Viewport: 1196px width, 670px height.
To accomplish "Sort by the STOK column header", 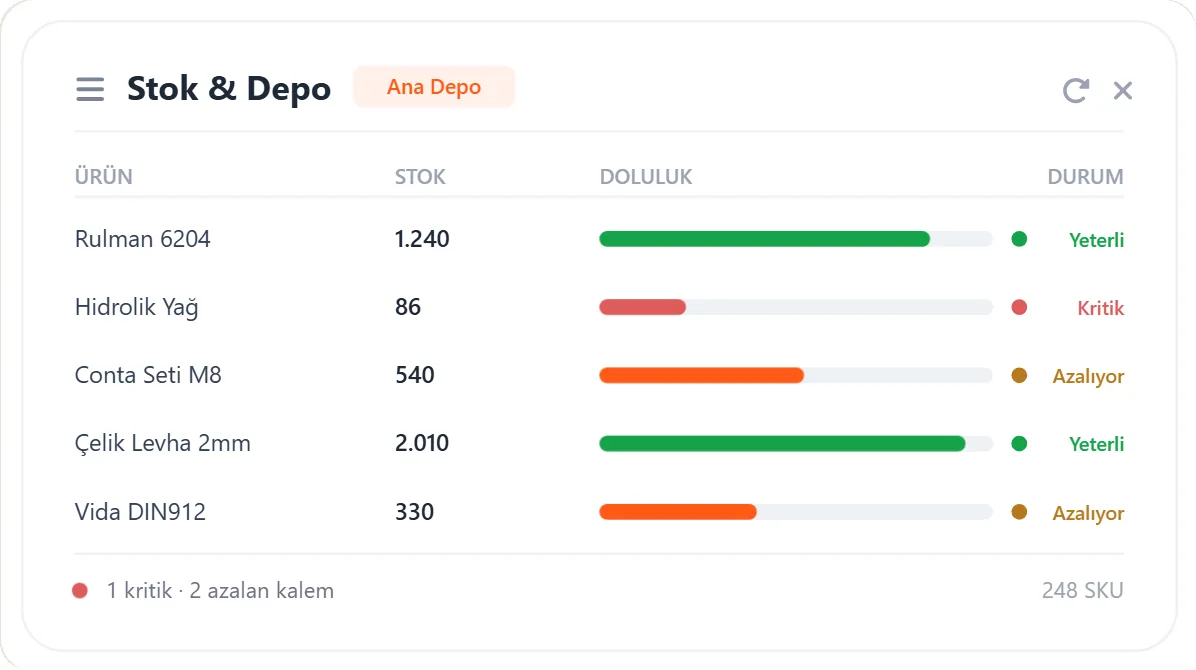I will (x=420, y=176).
